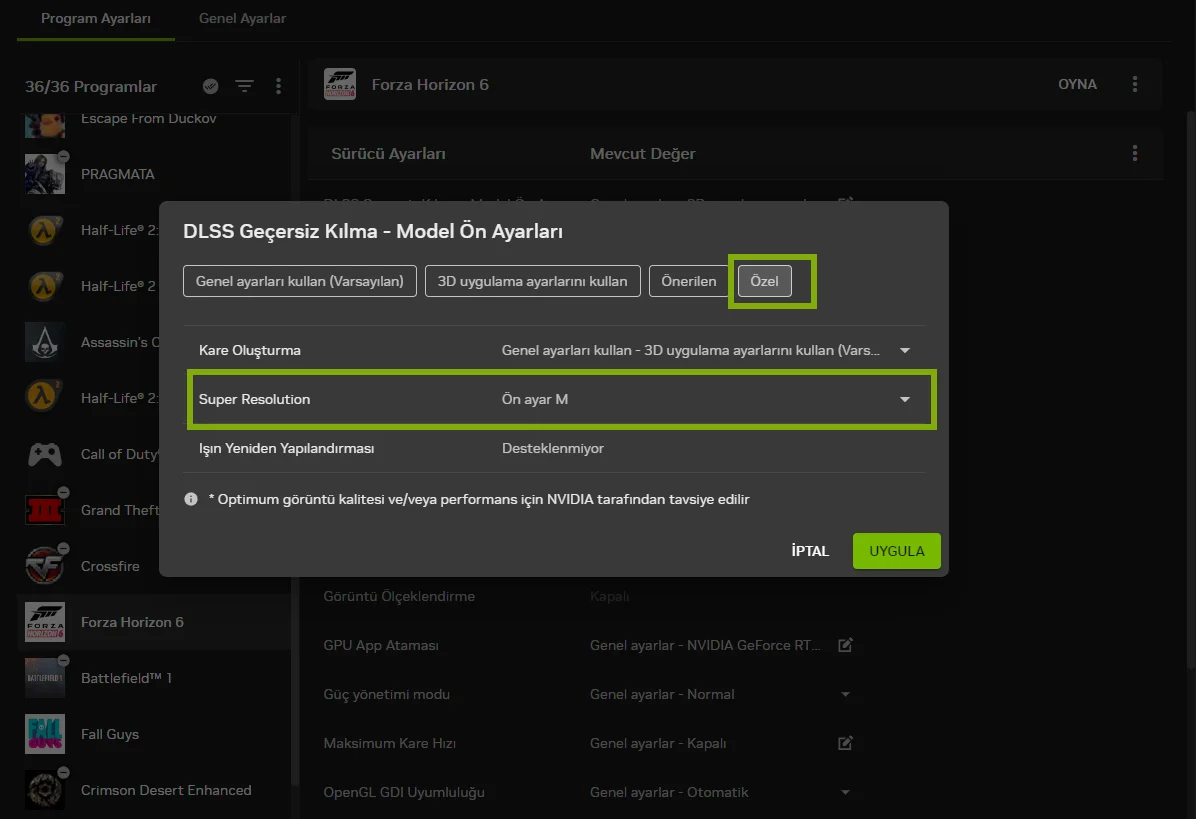This screenshot has height=819, width=1196.
Task: Select the Fall Guys game icon
Action: [x=45, y=734]
